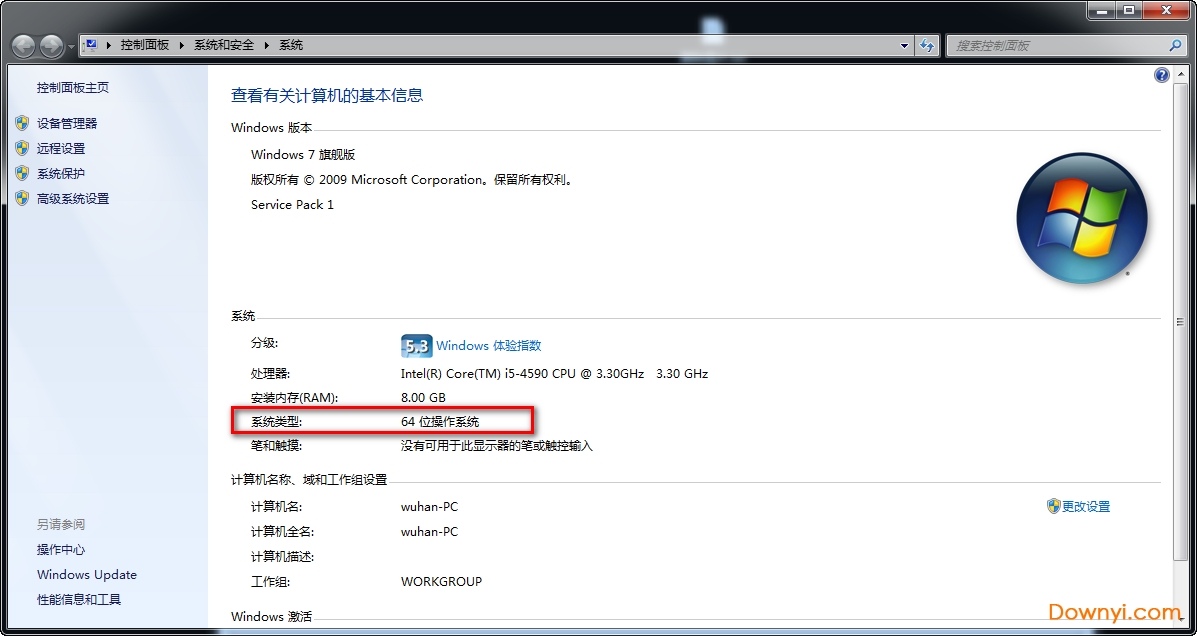Expand the arrow after 系统和安全 breadcrumb
This screenshot has width=1197, height=636.
pos(267,45)
